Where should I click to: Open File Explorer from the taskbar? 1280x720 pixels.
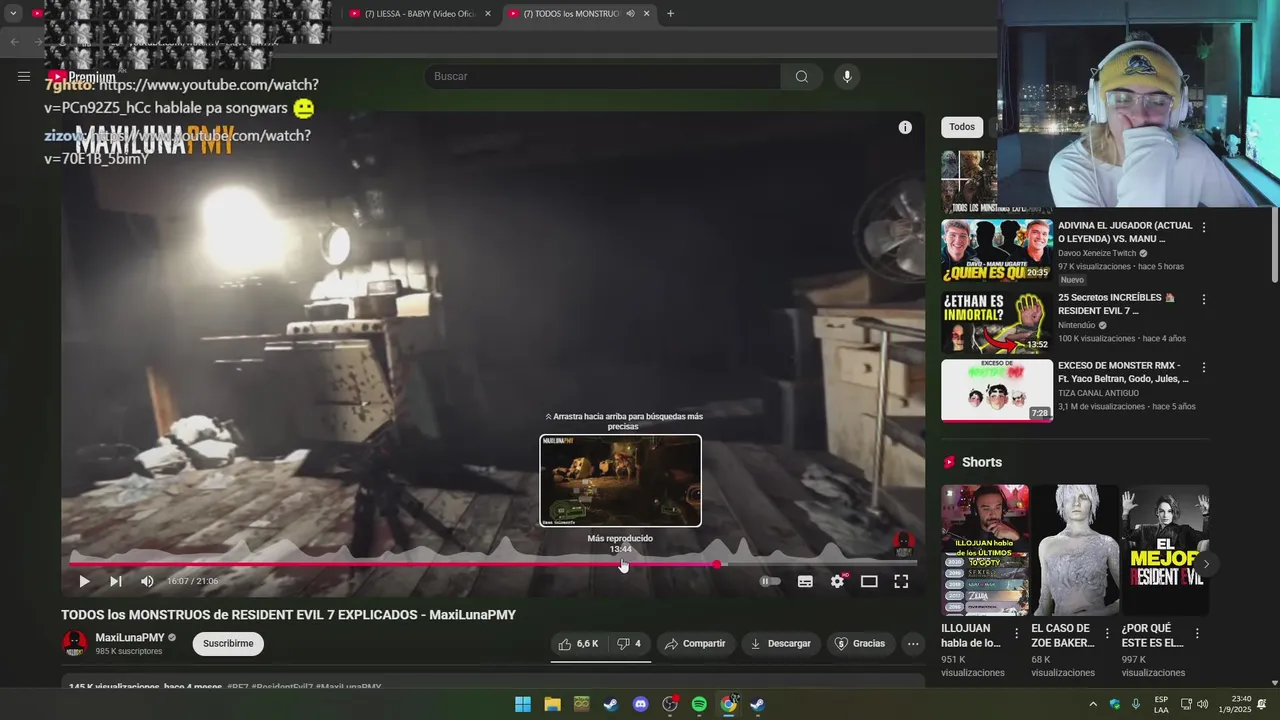tap(552, 704)
